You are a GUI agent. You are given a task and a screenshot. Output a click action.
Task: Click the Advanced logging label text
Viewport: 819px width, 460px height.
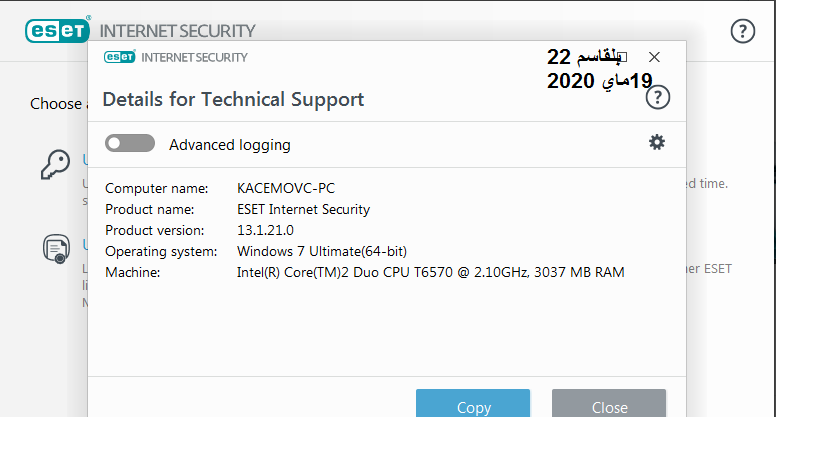point(230,145)
